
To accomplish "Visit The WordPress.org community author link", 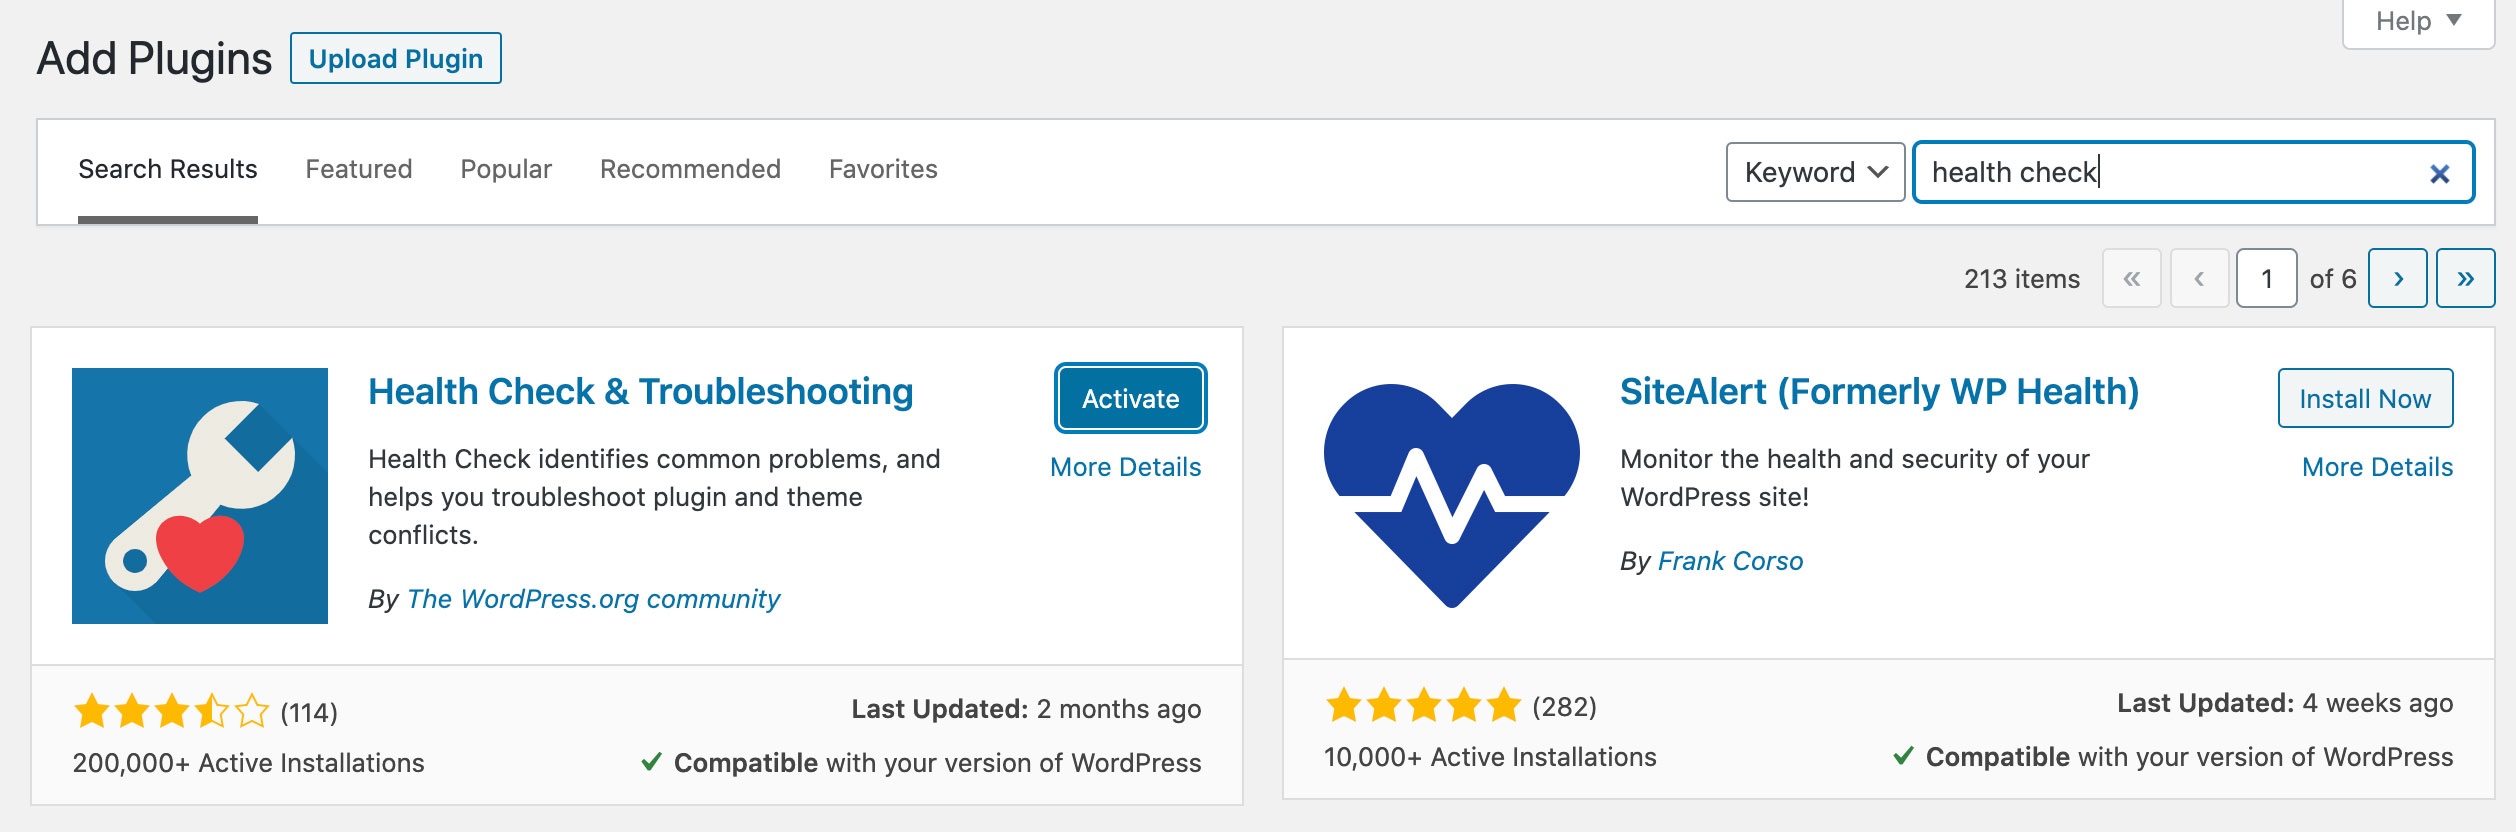I will (593, 599).
